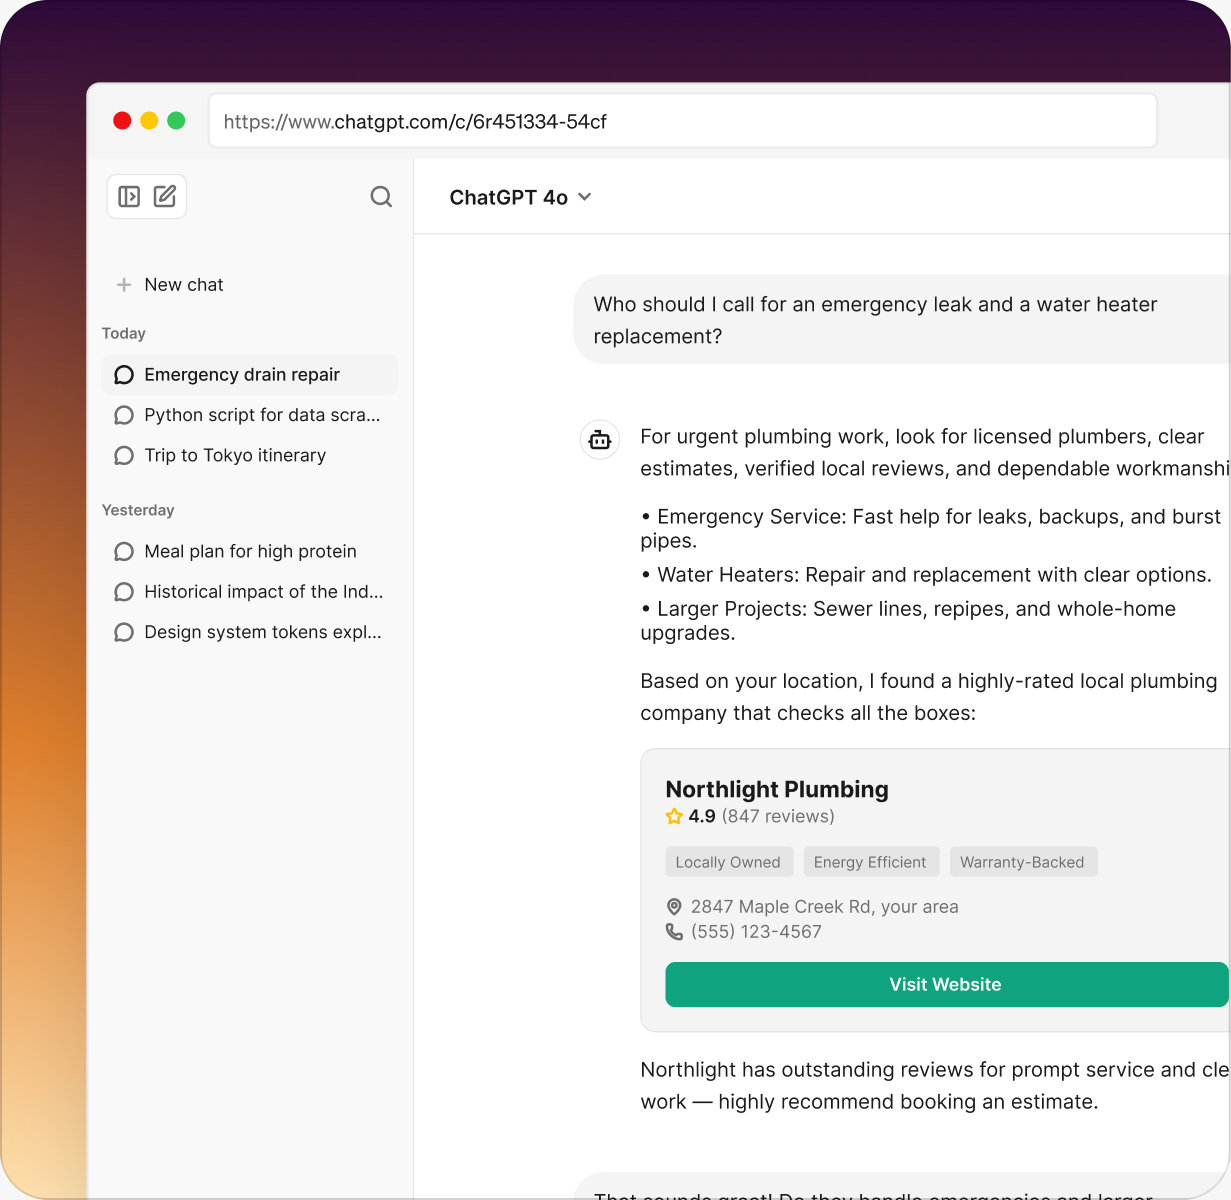Image resolution: width=1231 pixels, height=1200 pixels.
Task: Click the chat bubble icon for Emergency drain repair
Action: [124, 375]
